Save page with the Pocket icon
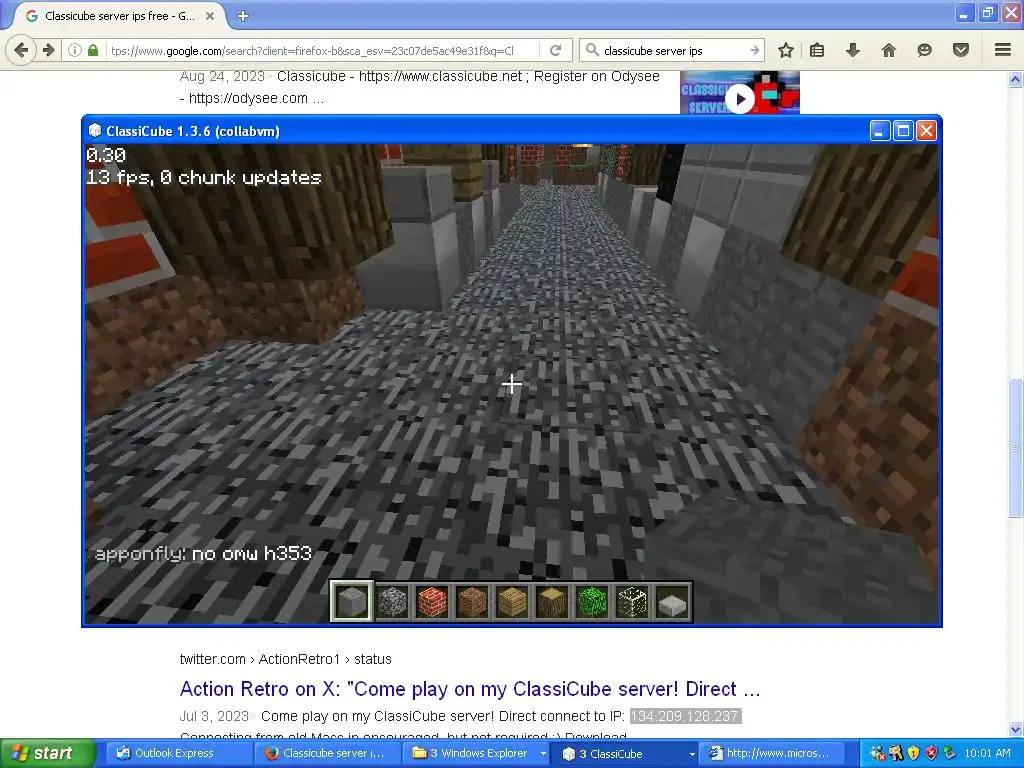 [960, 50]
